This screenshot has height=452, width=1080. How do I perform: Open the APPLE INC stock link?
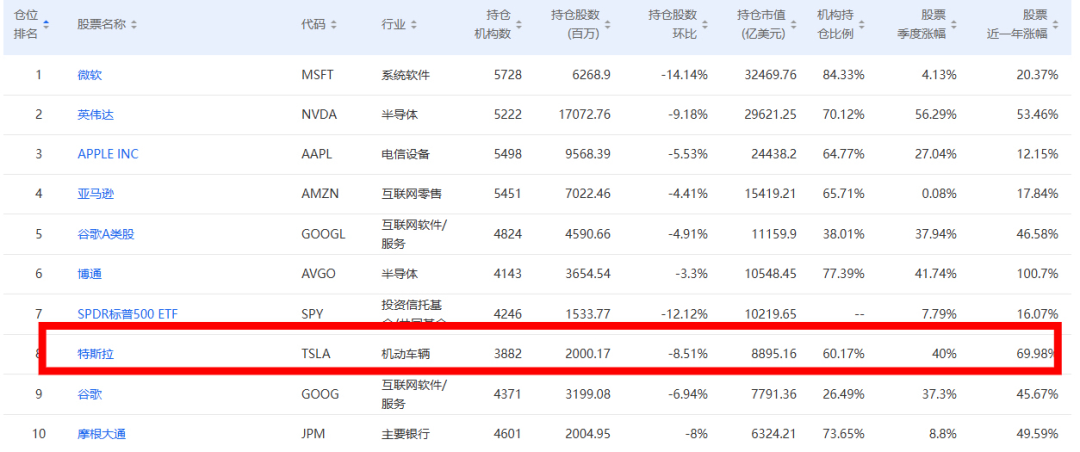coord(107,154)
